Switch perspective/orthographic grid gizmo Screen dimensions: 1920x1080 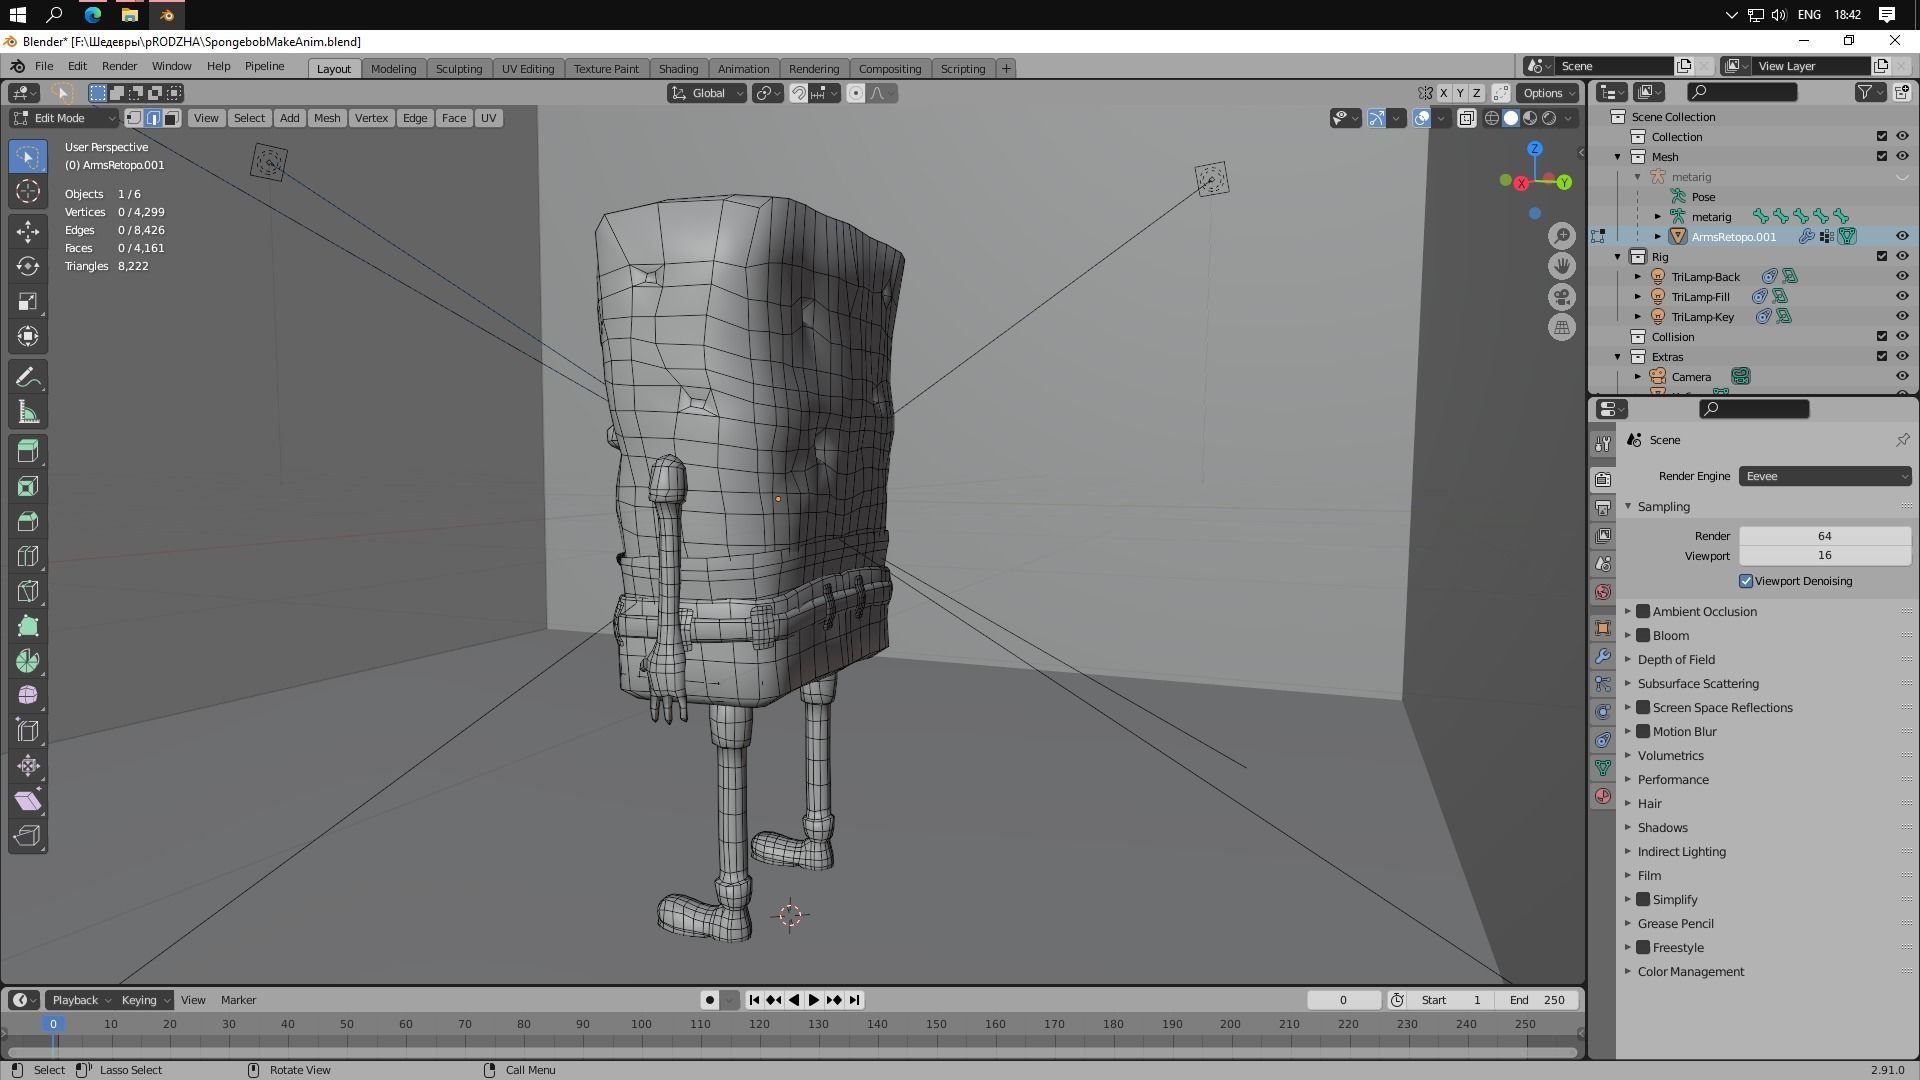(x=1562, y=327)
